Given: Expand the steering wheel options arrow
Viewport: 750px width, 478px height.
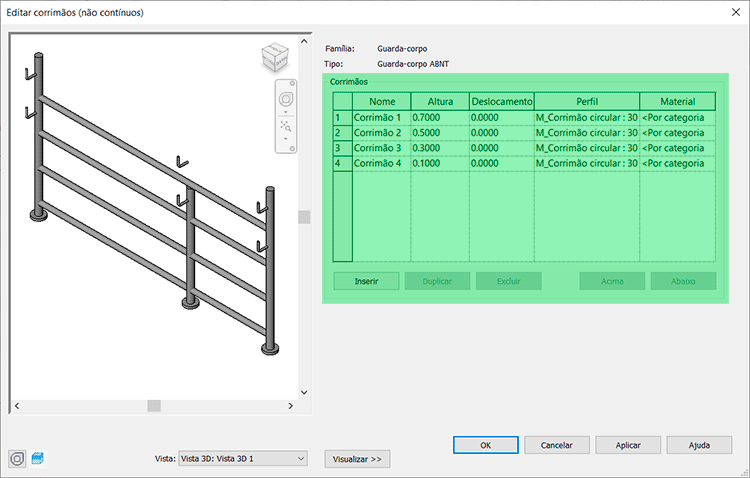Looking at the screenshot, I should [x=285, y=112].
